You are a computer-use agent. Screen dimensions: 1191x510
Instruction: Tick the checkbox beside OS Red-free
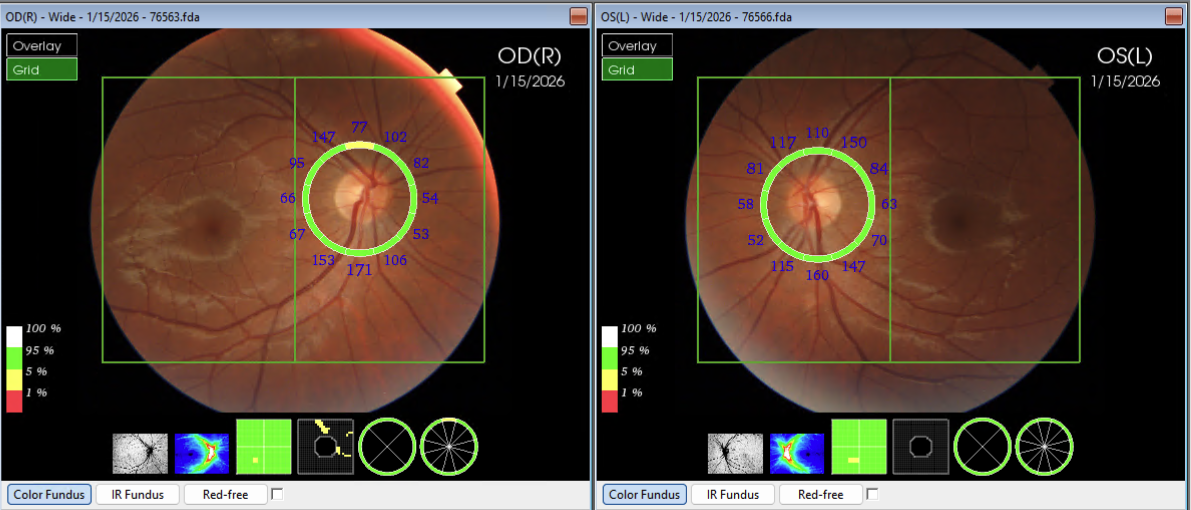(x=872, y=494)
